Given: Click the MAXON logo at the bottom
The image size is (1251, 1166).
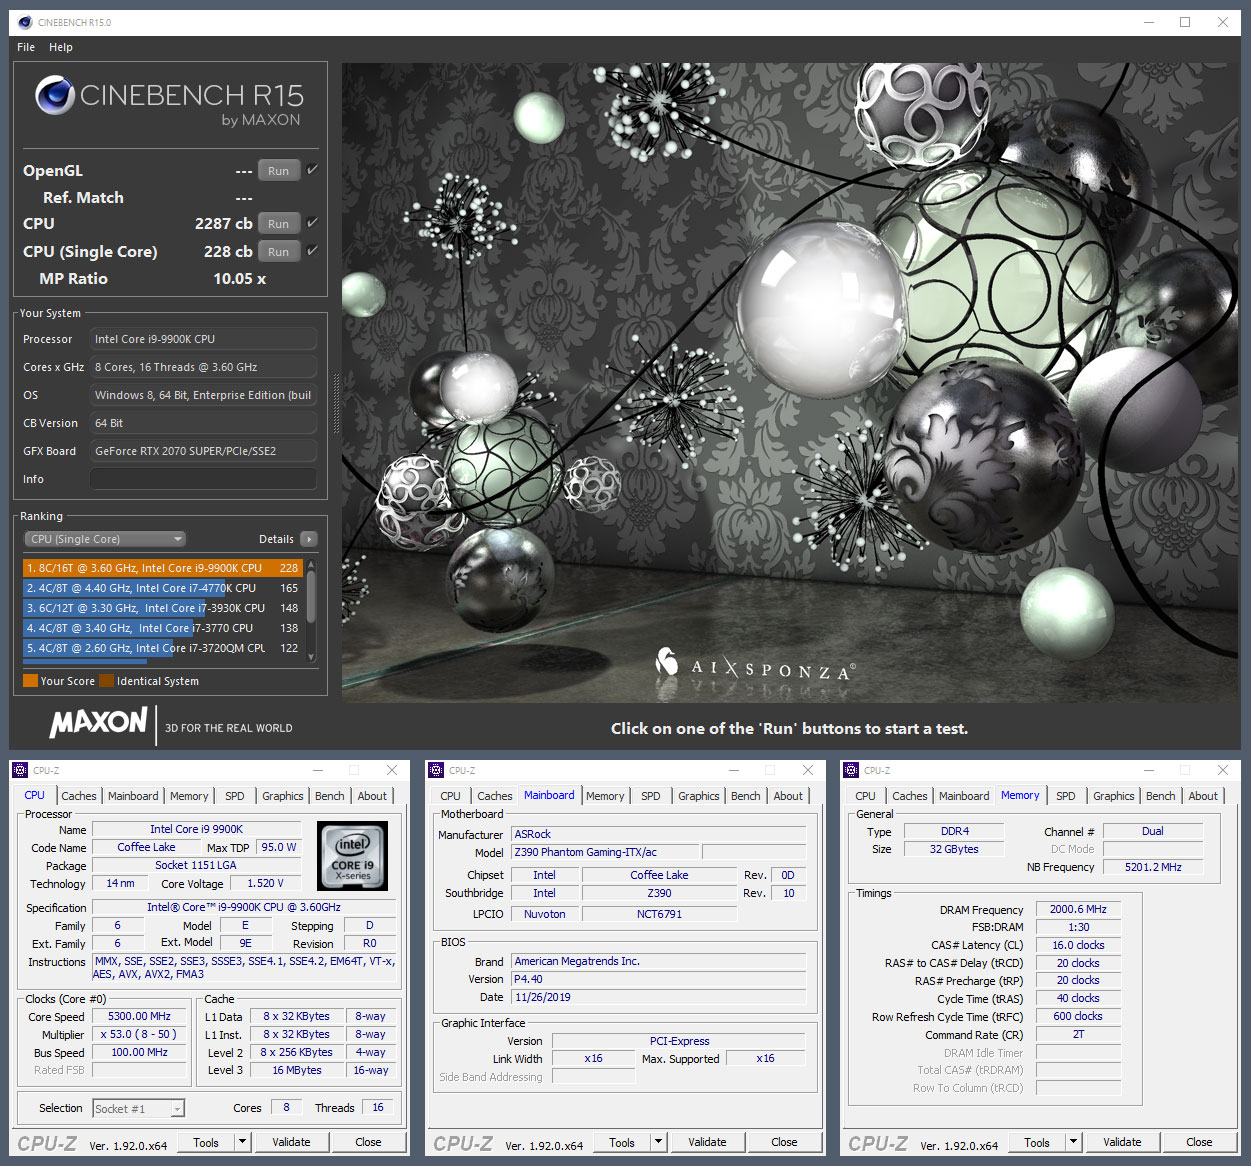Looking at the screenshot, I should 98,722.
